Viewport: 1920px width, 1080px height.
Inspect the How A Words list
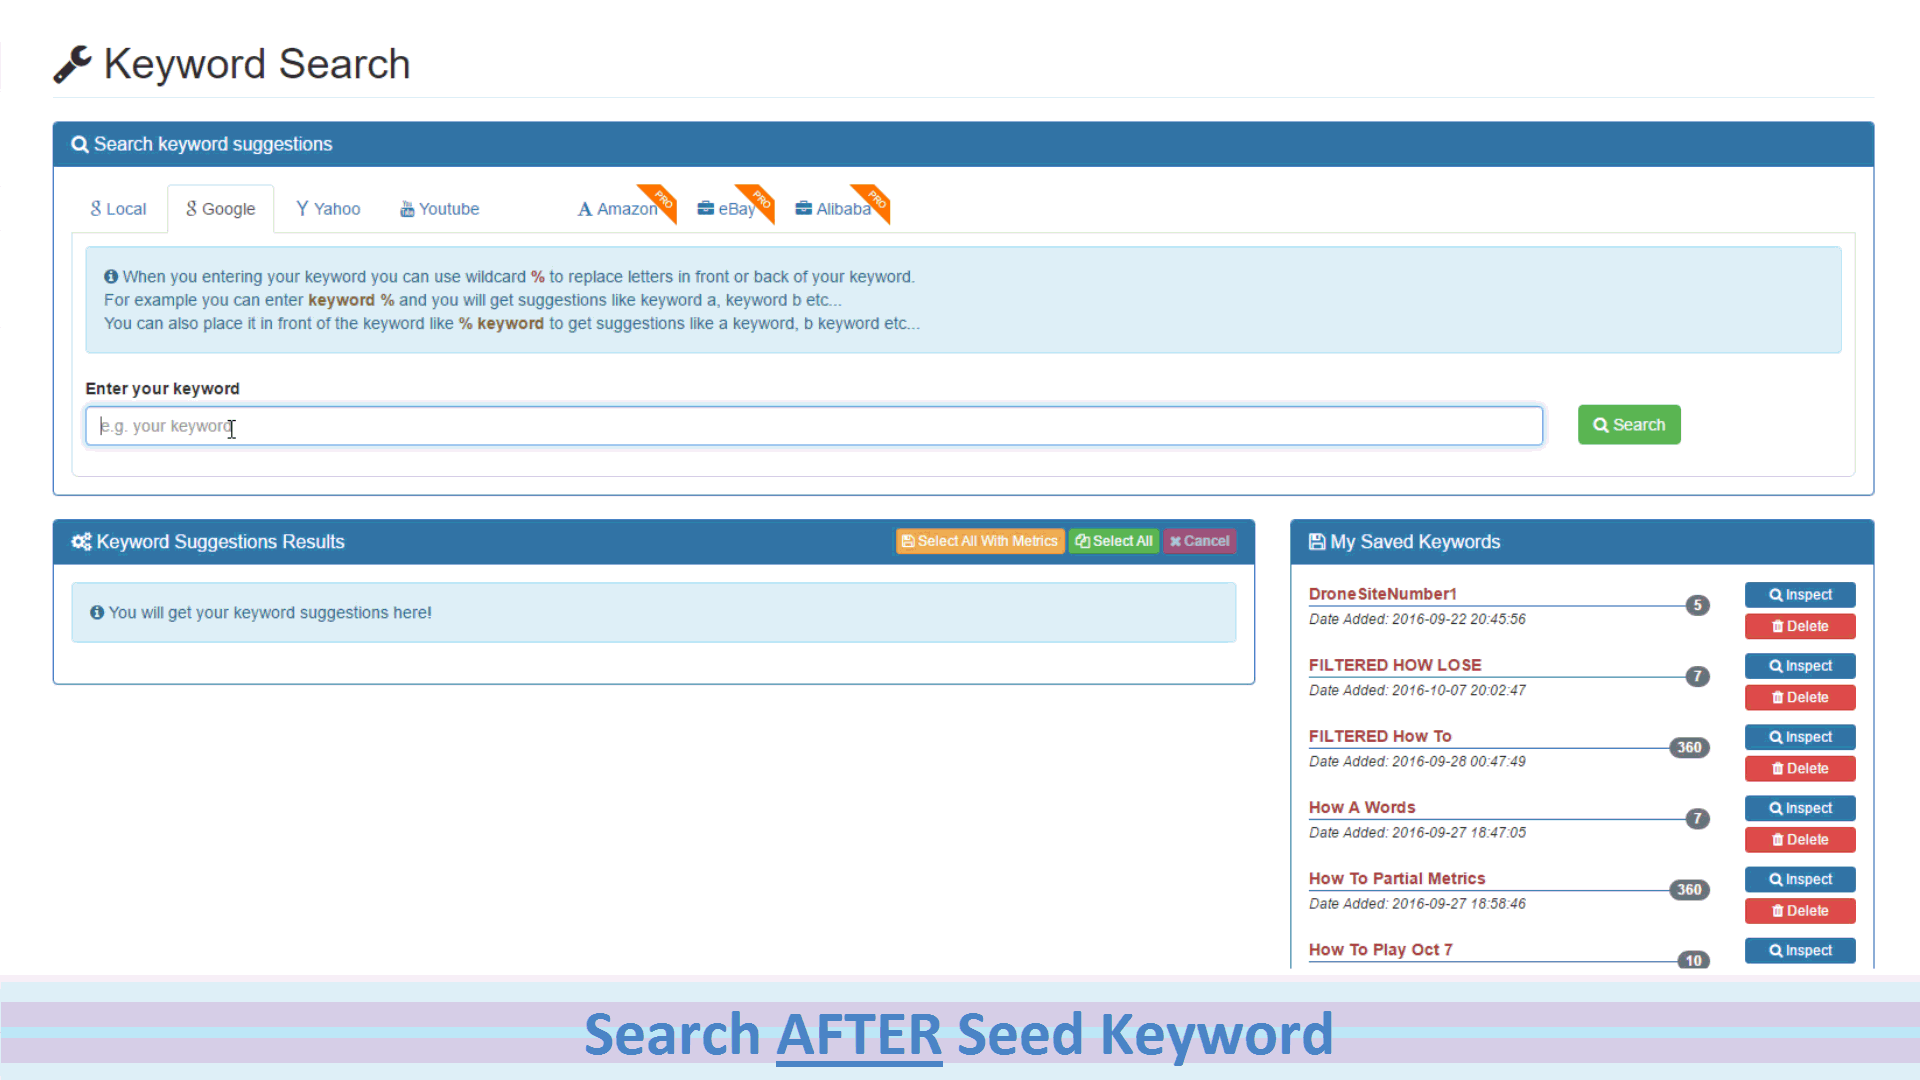pos(1800,808)
